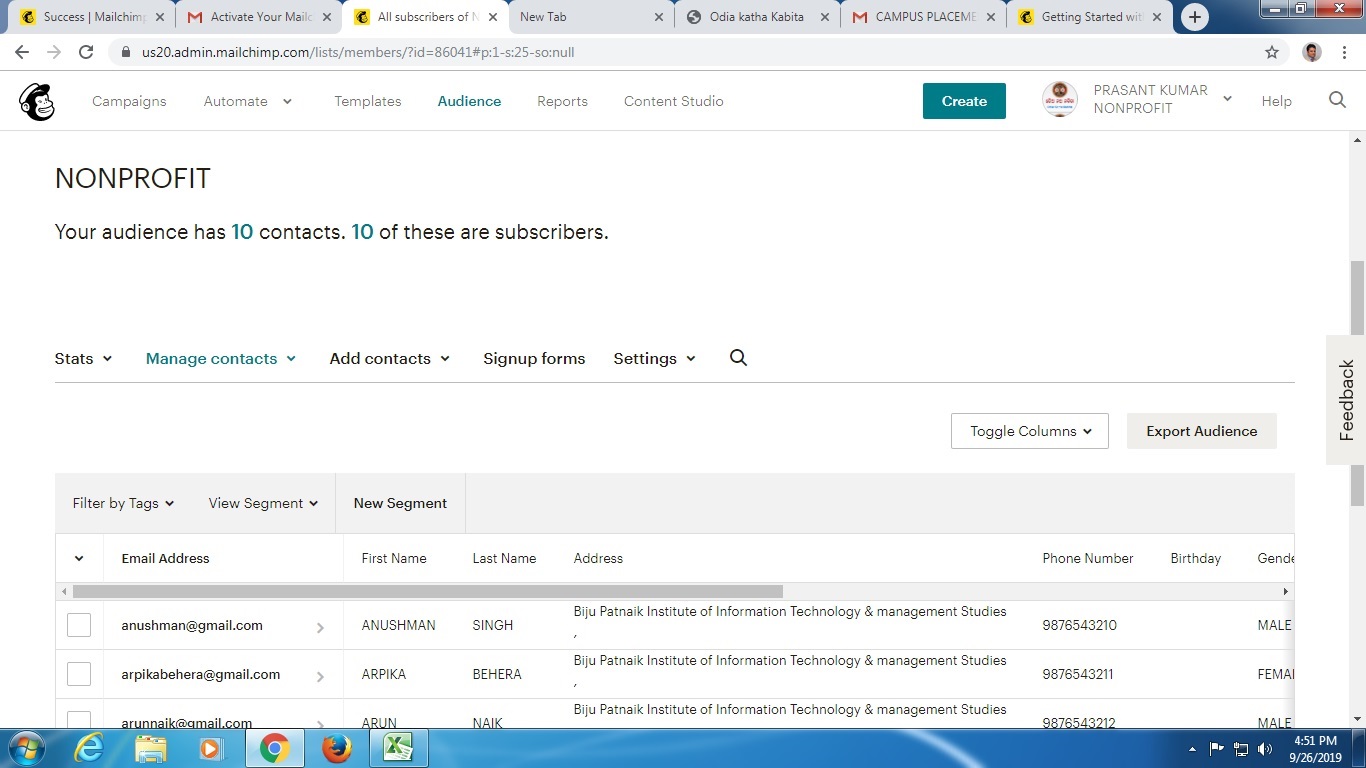Viewport: 1366px width, 768px height.
Task: Launch Firefox from the taskbar
Action: point(337,748)
